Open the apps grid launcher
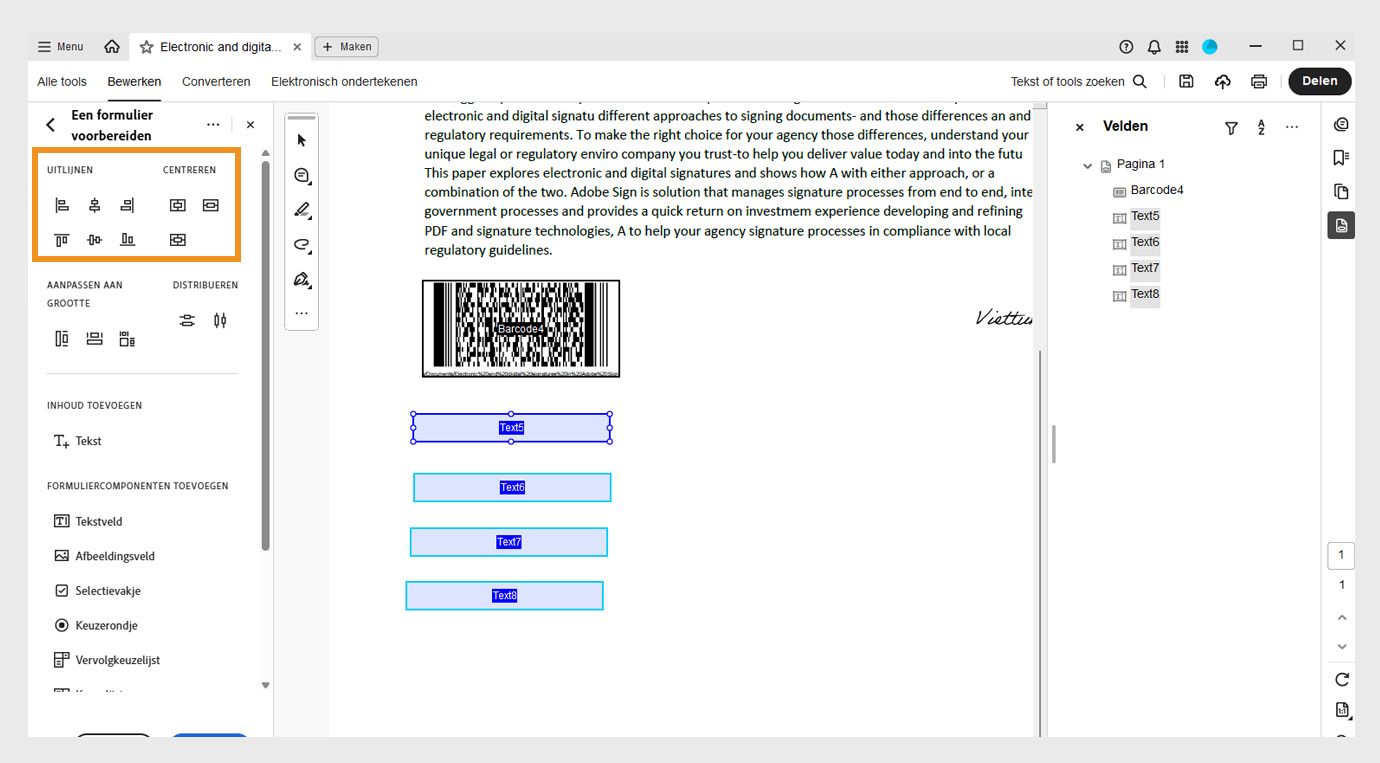 1182,47
